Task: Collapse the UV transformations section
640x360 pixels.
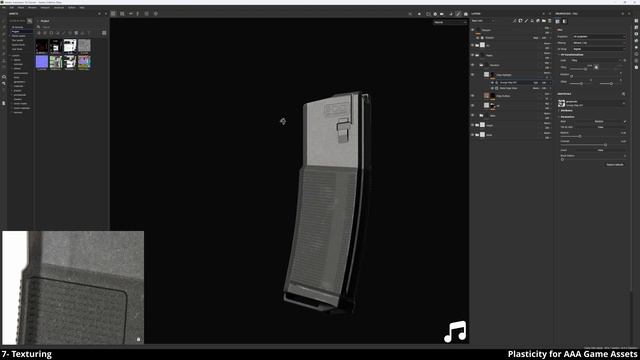Action: point(571,55)
